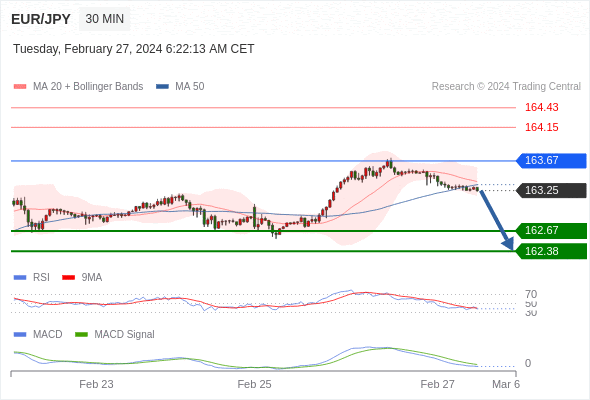
Task: Click the Feb 23 date axis label
Action: (x=96, y=384)
